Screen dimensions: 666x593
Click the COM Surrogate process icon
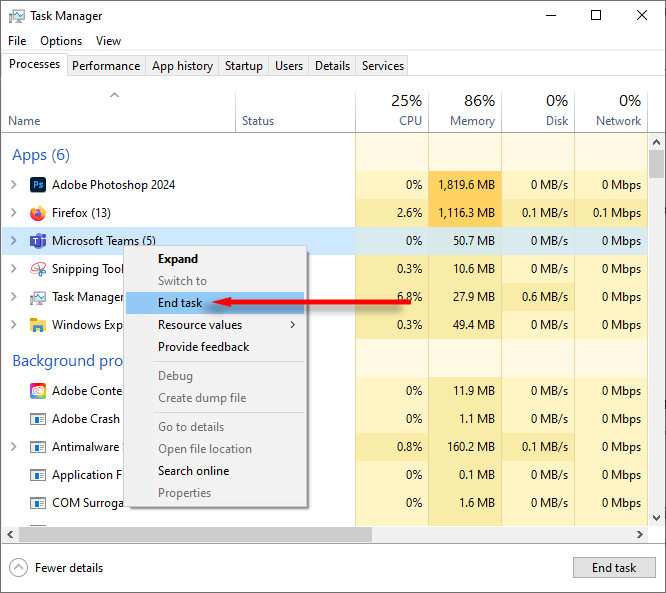(x=38, y=503)
